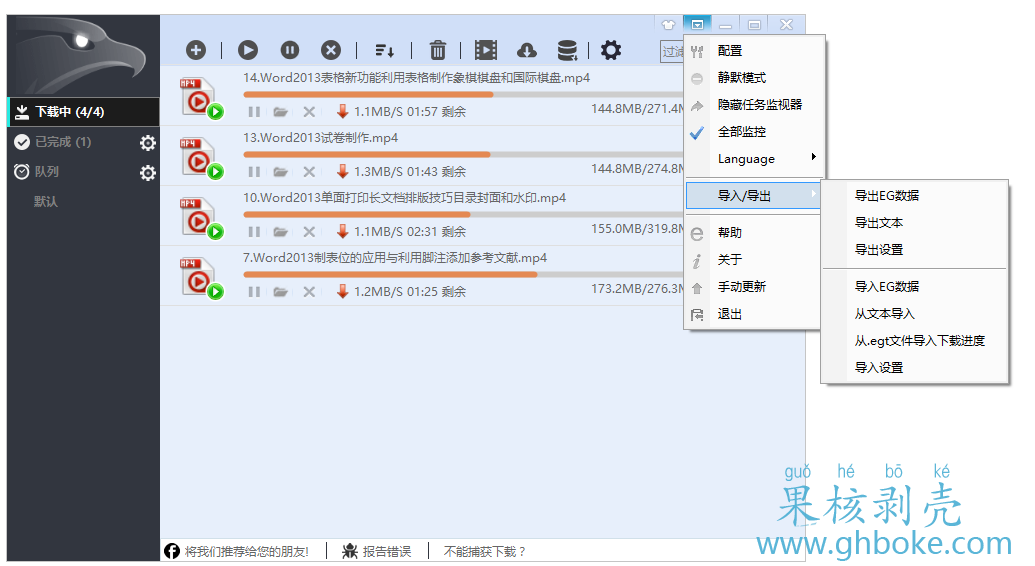Click the pause all downloads toolbar icon
The width and height of the screenshot is (1035, 566).
[x=289, y=50]
